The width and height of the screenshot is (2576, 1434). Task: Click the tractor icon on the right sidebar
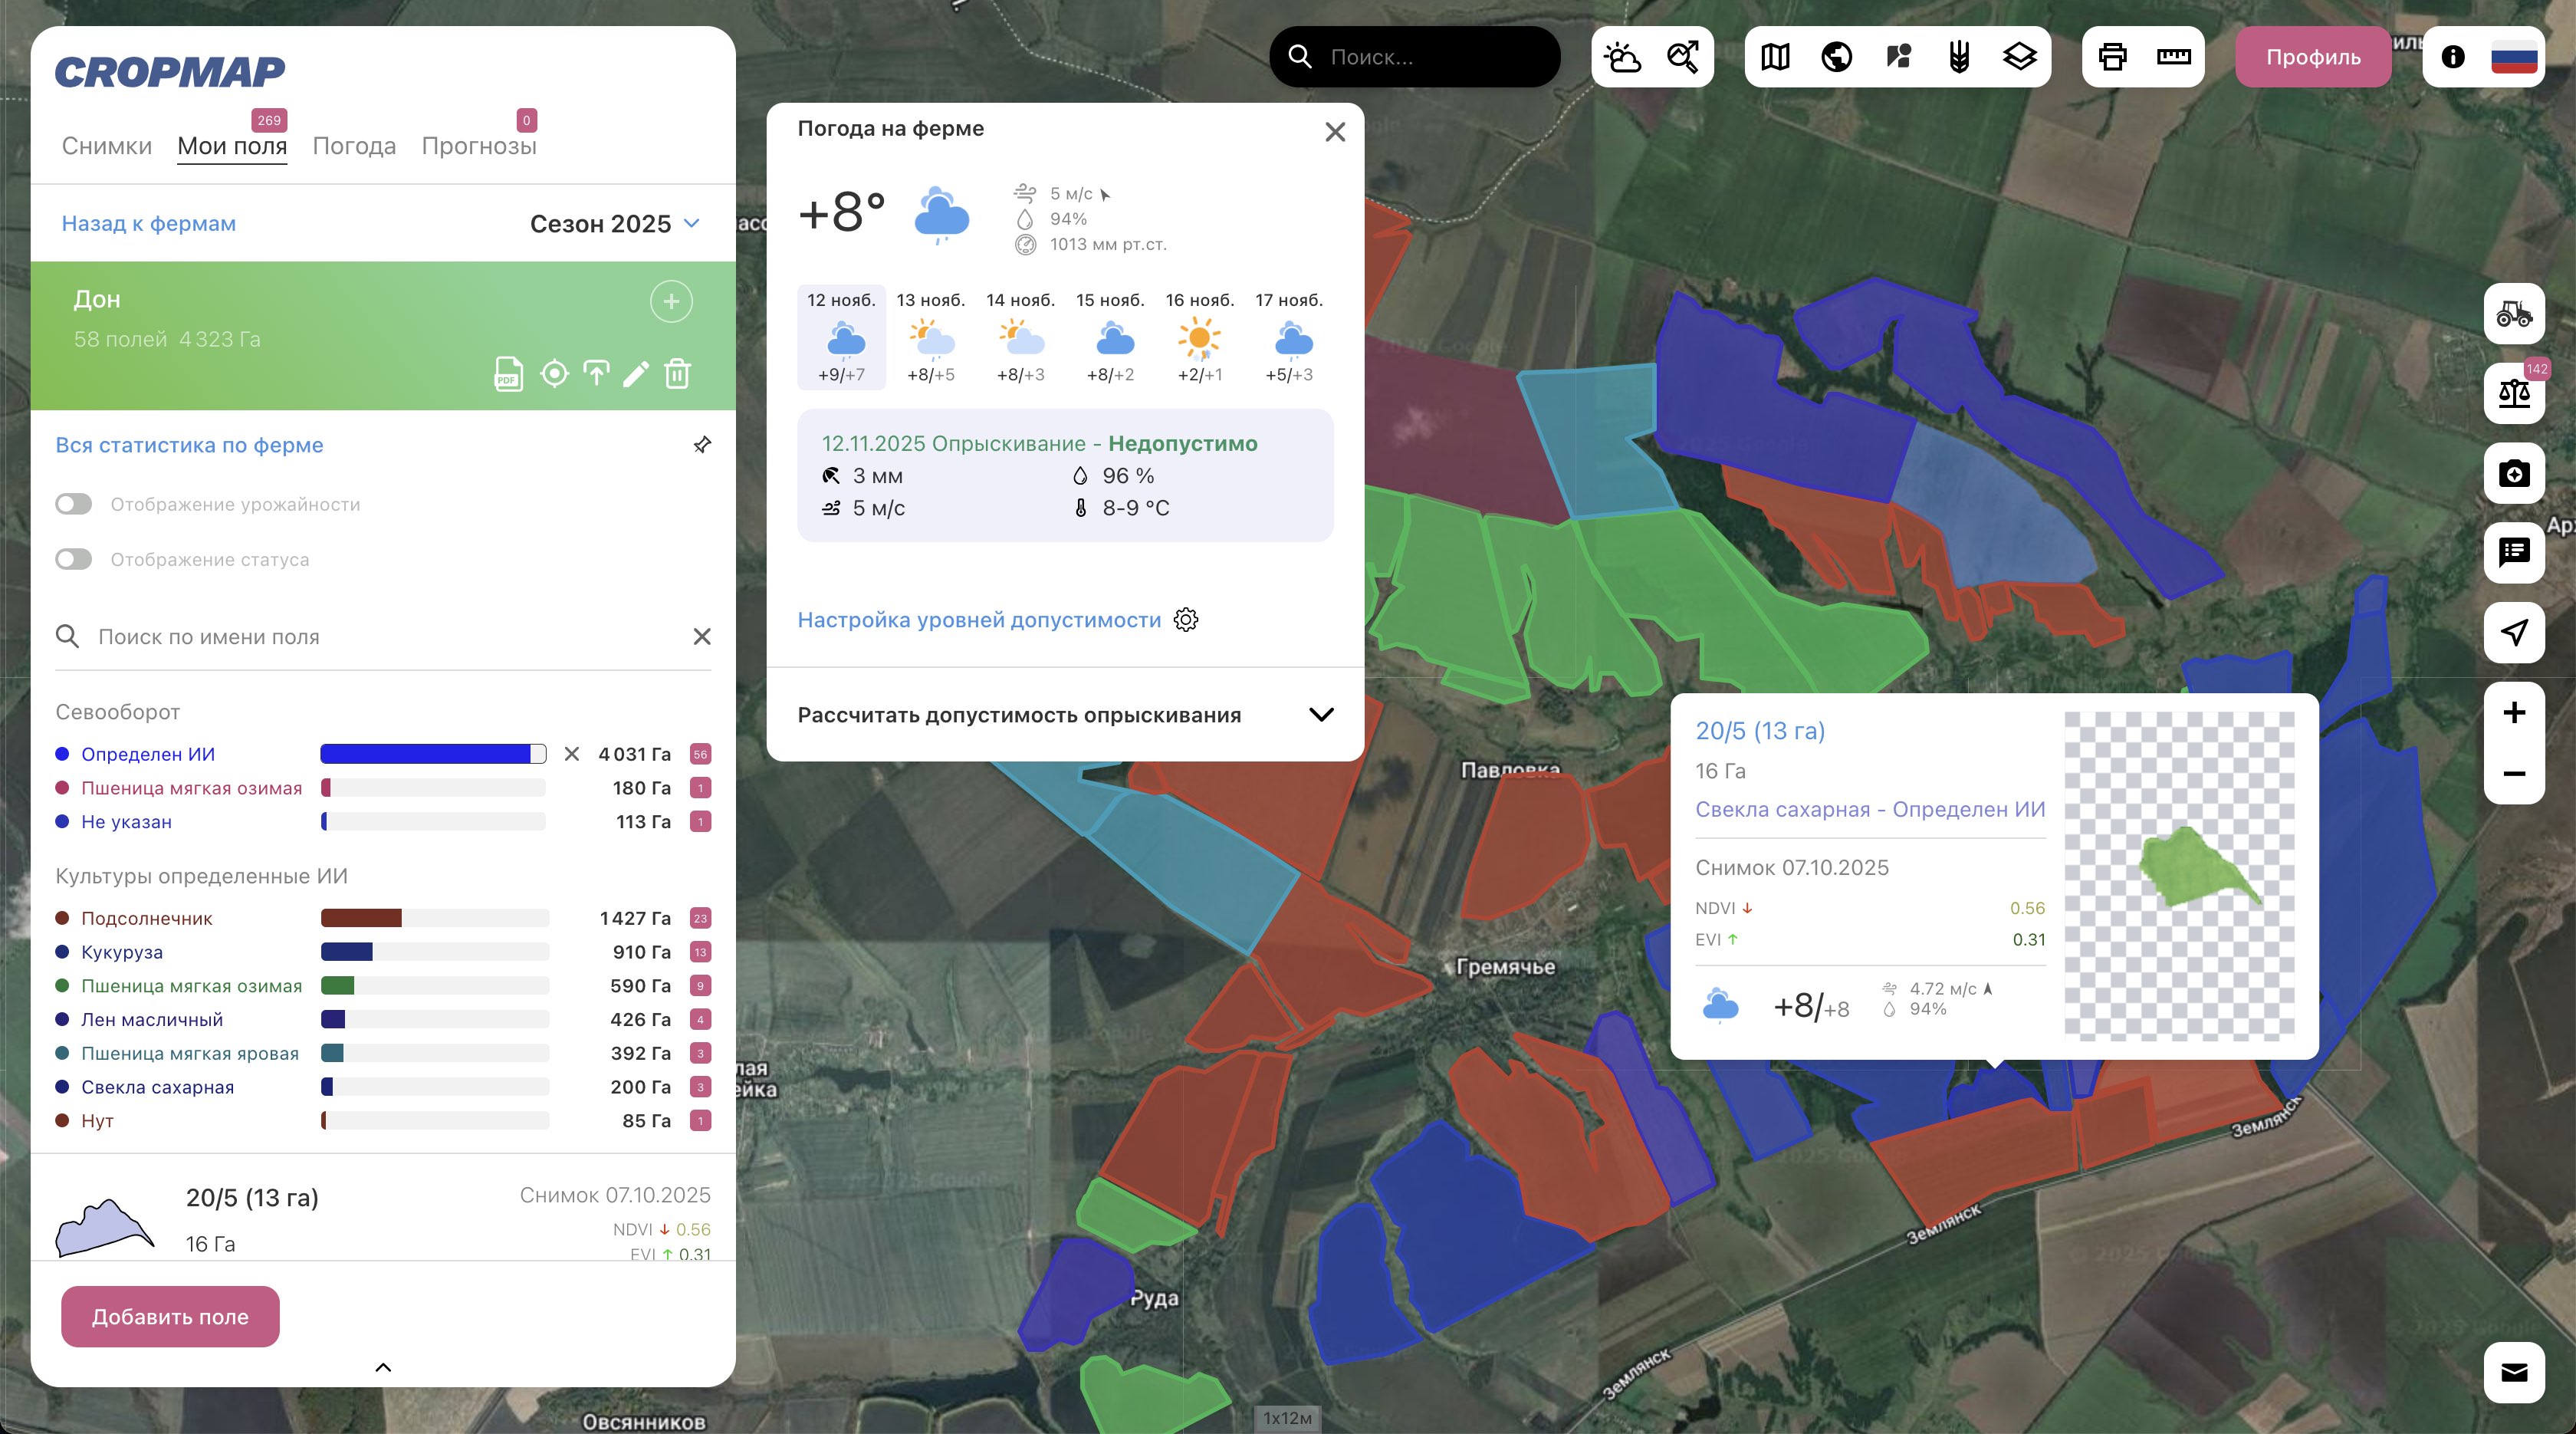pos(2513,314)
